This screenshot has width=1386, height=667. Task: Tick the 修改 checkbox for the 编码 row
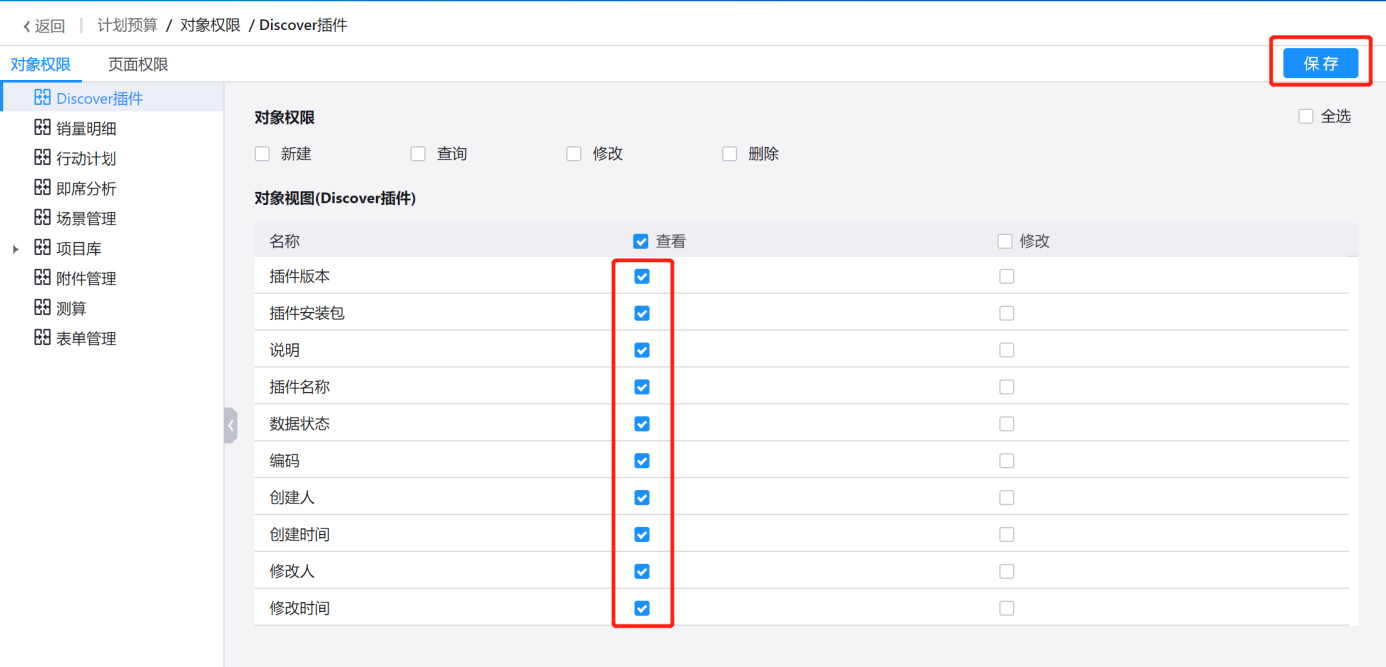coord(1007,461)
